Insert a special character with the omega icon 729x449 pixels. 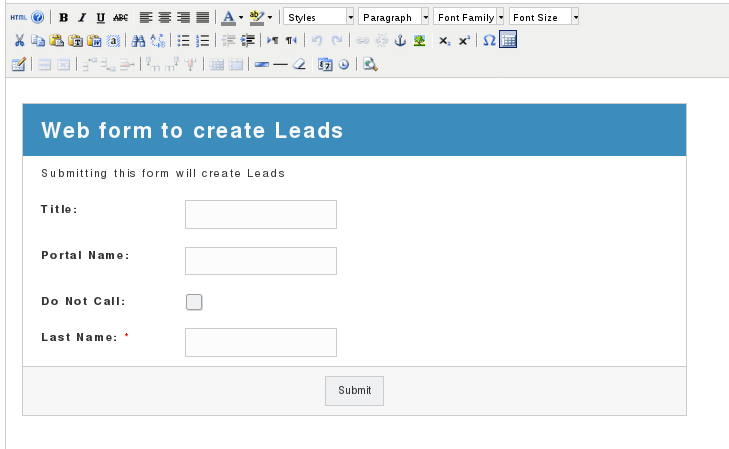pos(489,41)
